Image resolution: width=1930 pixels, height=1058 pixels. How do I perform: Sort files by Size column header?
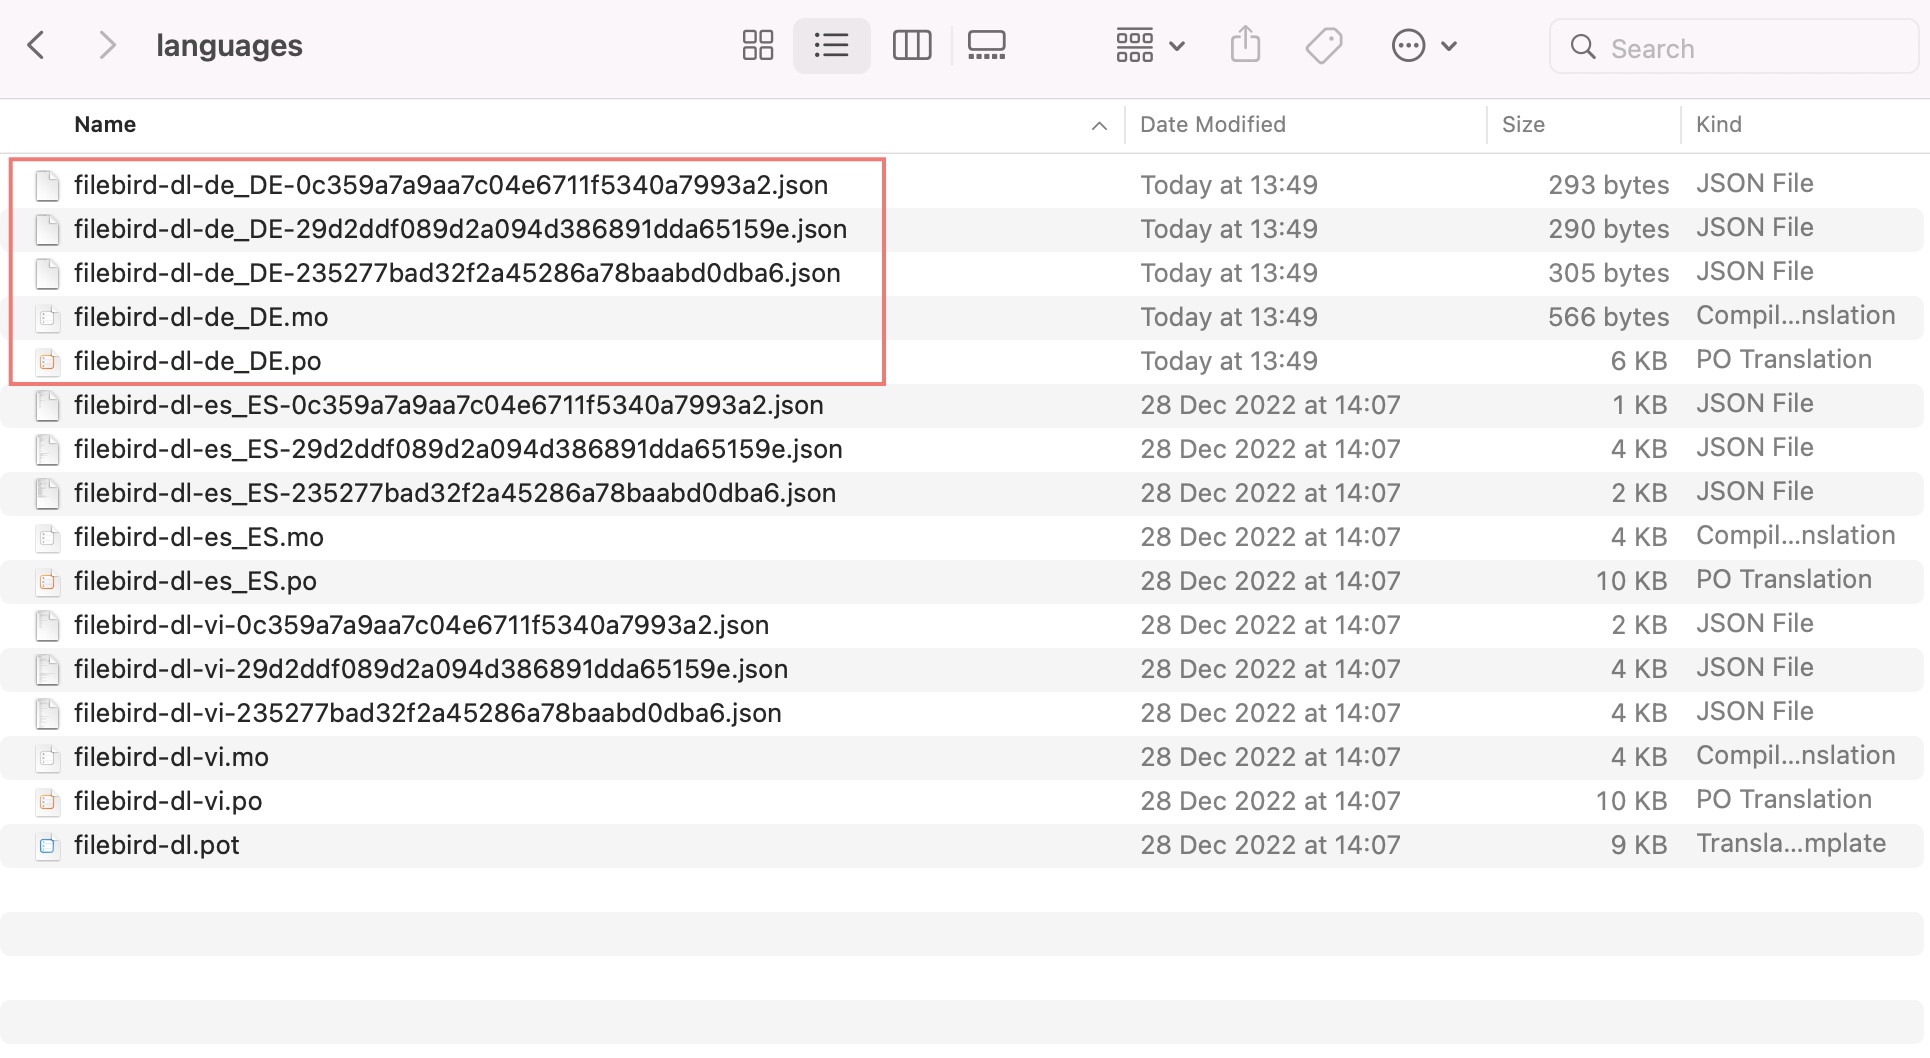click(1523, 125)
